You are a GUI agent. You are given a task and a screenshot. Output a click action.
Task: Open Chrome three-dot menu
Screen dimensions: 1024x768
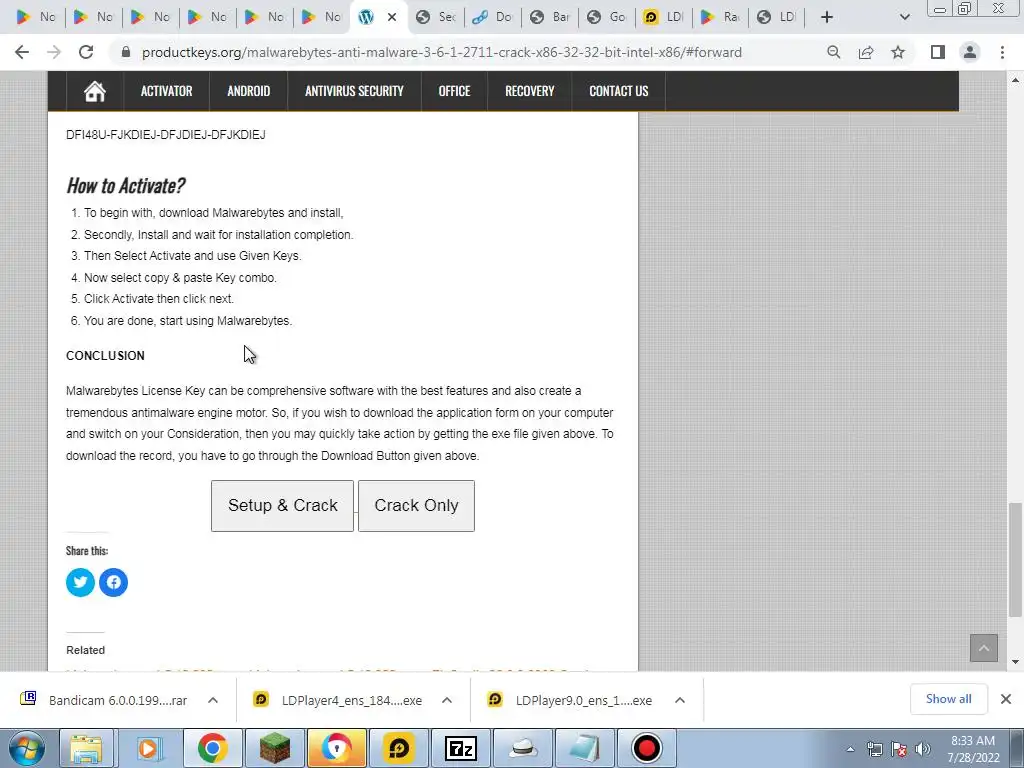pyautogui.click(x=1002, y=52)
